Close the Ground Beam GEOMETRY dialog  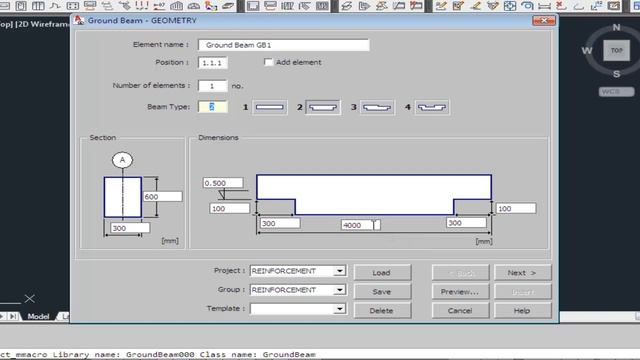pyautogui.click(x=544, y=20)
